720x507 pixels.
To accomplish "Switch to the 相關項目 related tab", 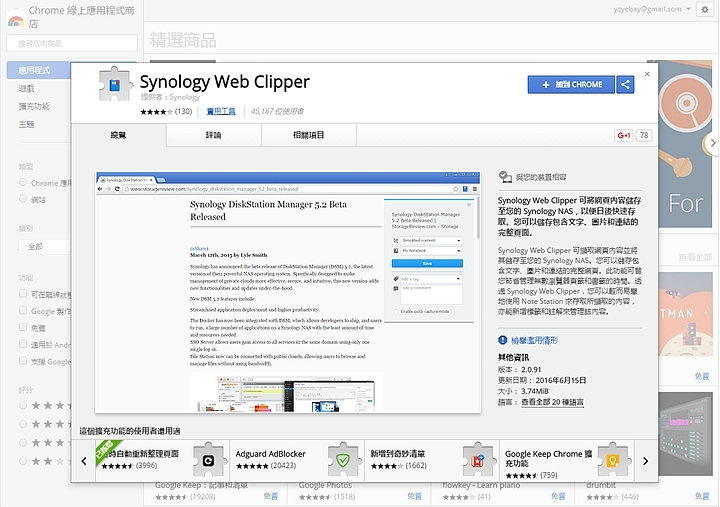I will pyautogui.click(x=308, y=135).
